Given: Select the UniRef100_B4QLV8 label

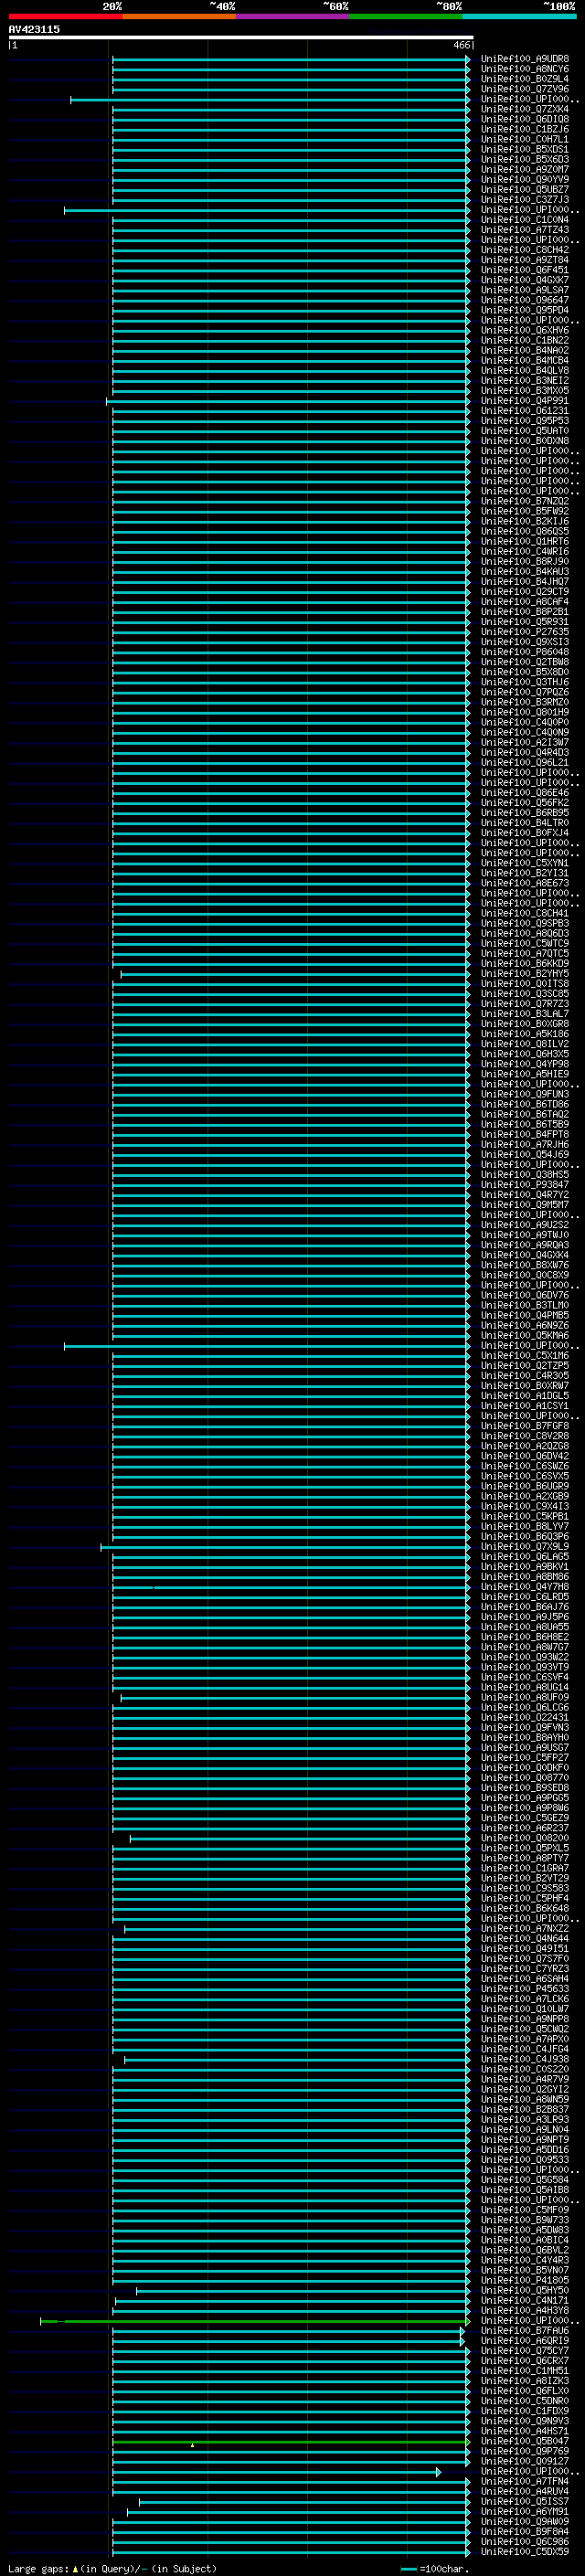Looking at the screenshot, I should [x=524, y=371].
